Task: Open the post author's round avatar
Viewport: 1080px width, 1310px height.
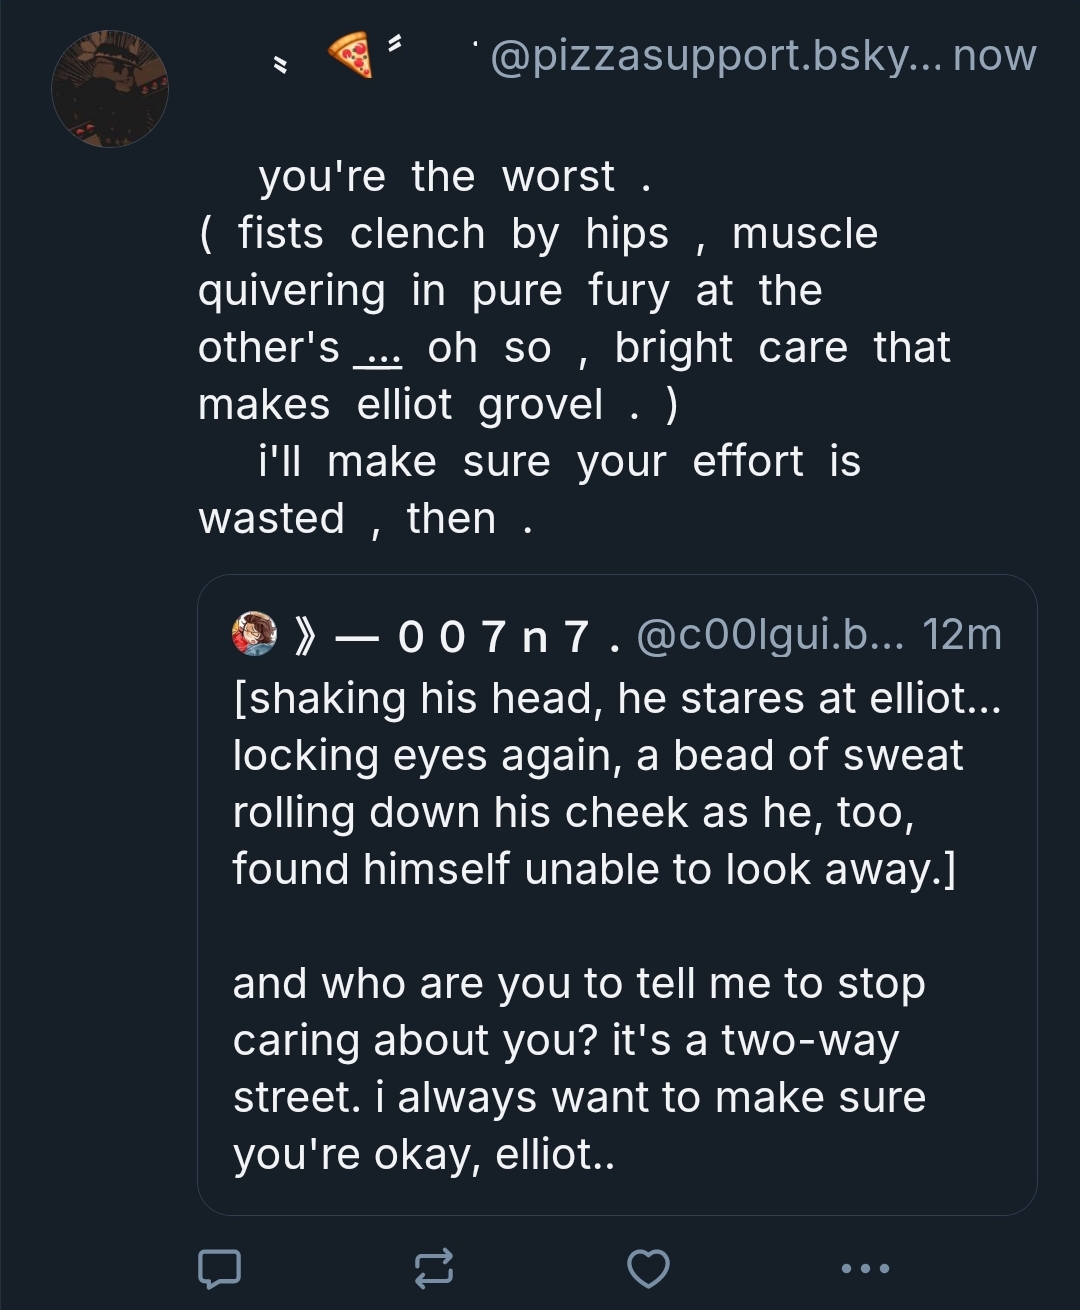Action: pyautogui.click(x=110, y=90)
